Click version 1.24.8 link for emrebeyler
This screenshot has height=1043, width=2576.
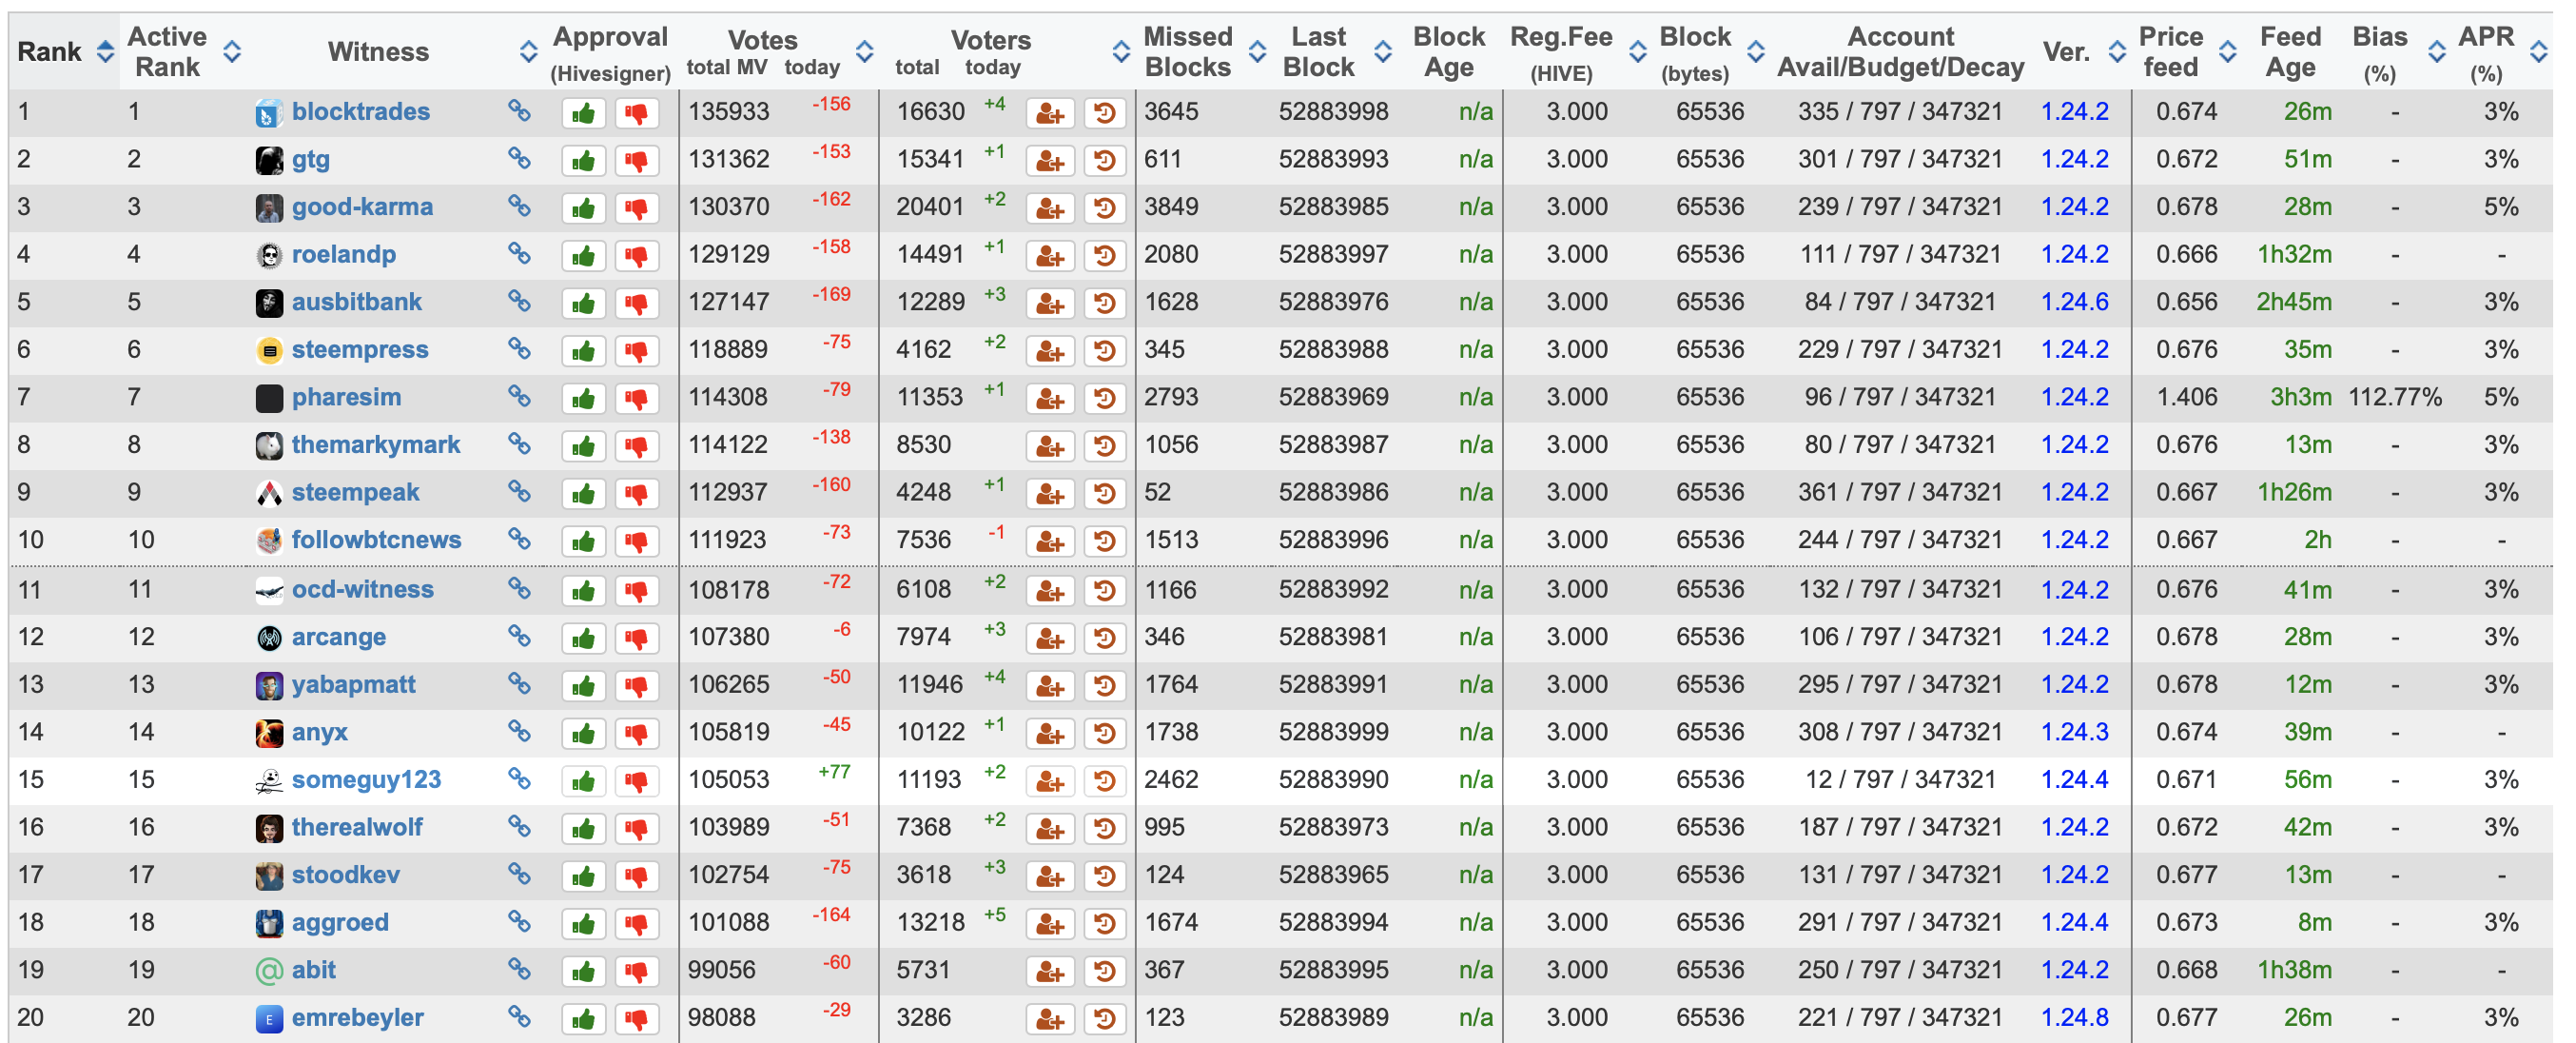click(2075, 1018)
